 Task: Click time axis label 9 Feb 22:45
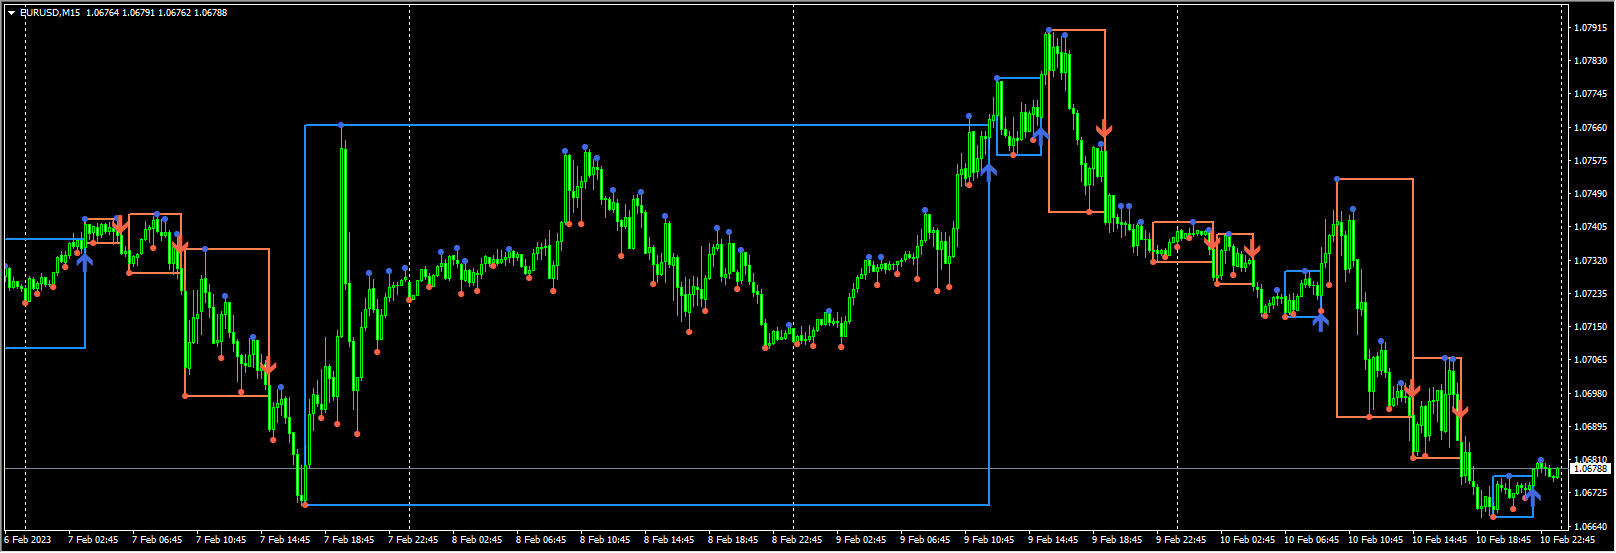[x=1181, y=540]
